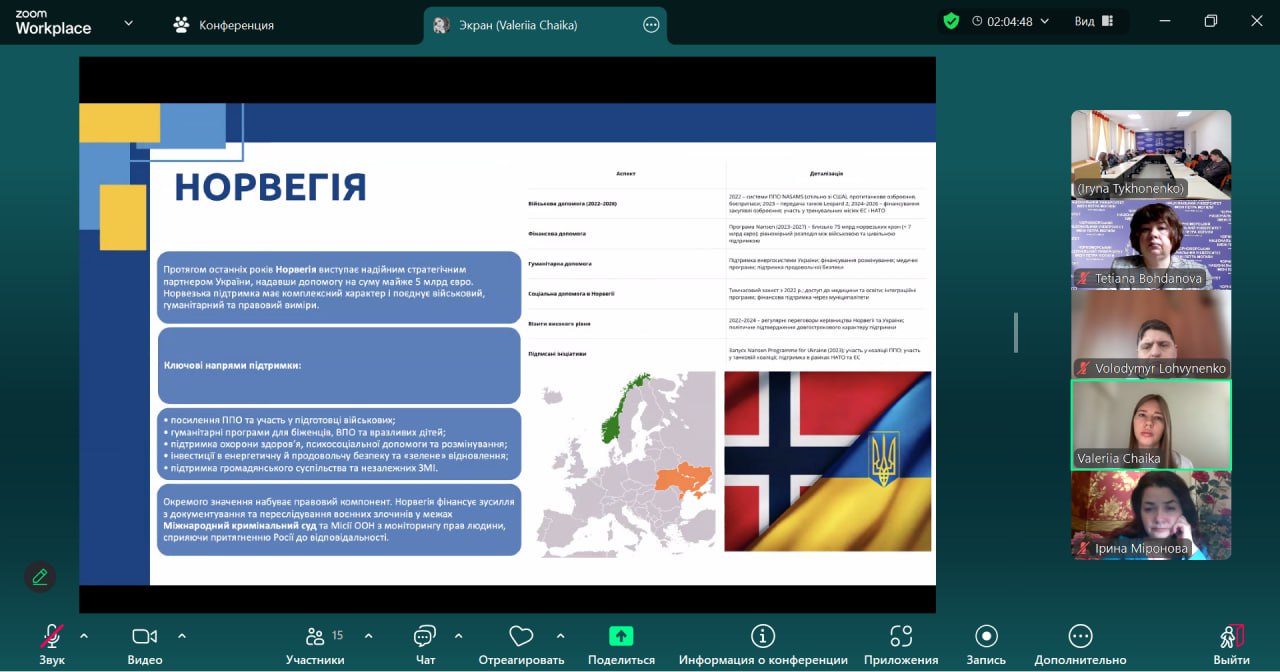
Task: Open the Участники participants panel
Action: 315,637
